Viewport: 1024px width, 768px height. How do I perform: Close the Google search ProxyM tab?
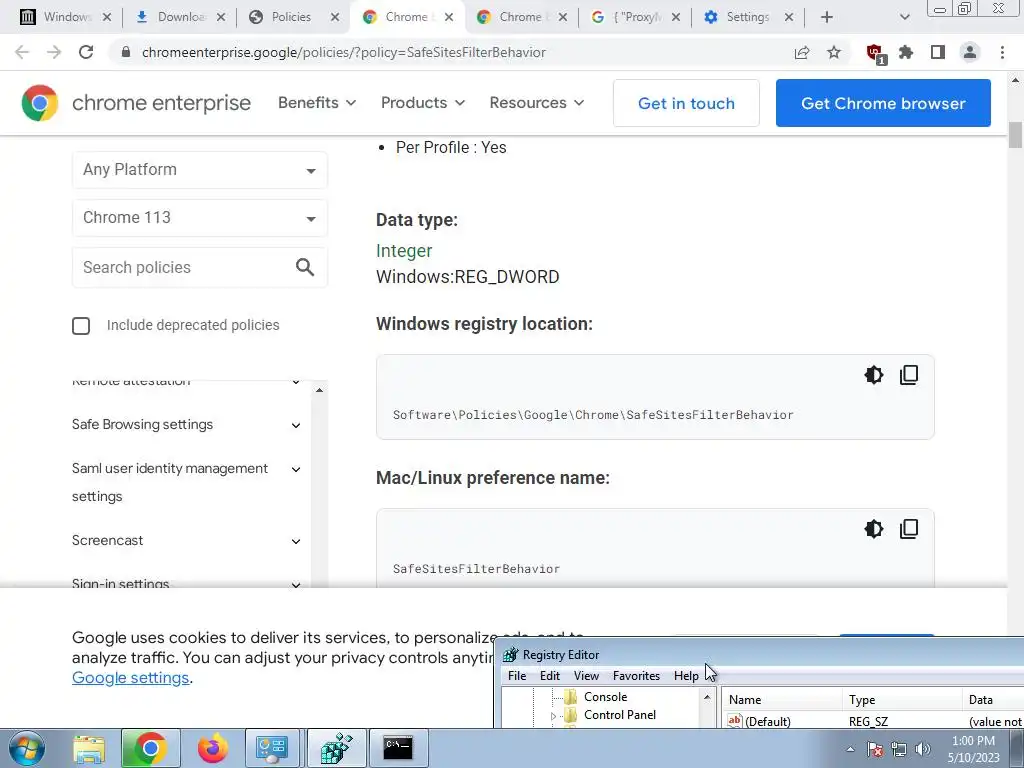point(675,17)
